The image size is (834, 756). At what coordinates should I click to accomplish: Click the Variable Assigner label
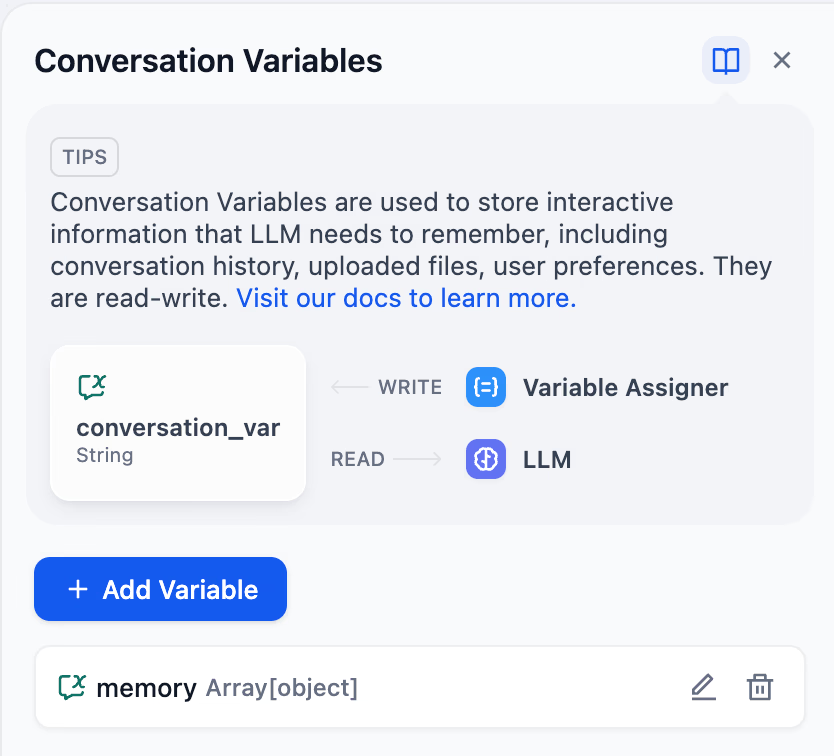[625, 388]
